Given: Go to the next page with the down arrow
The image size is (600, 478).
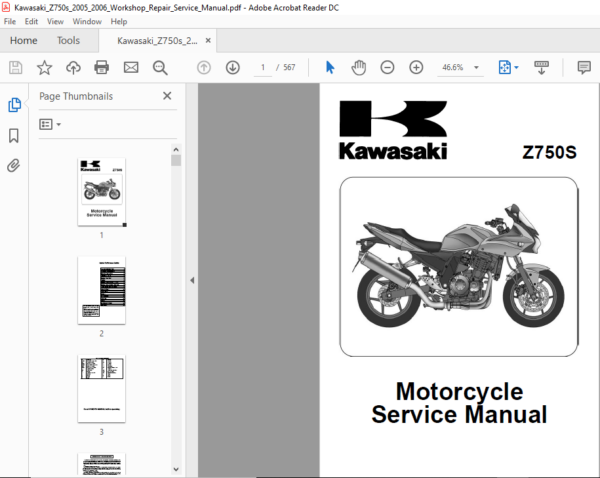Looking at the screenshot, I should click(233, 68).
